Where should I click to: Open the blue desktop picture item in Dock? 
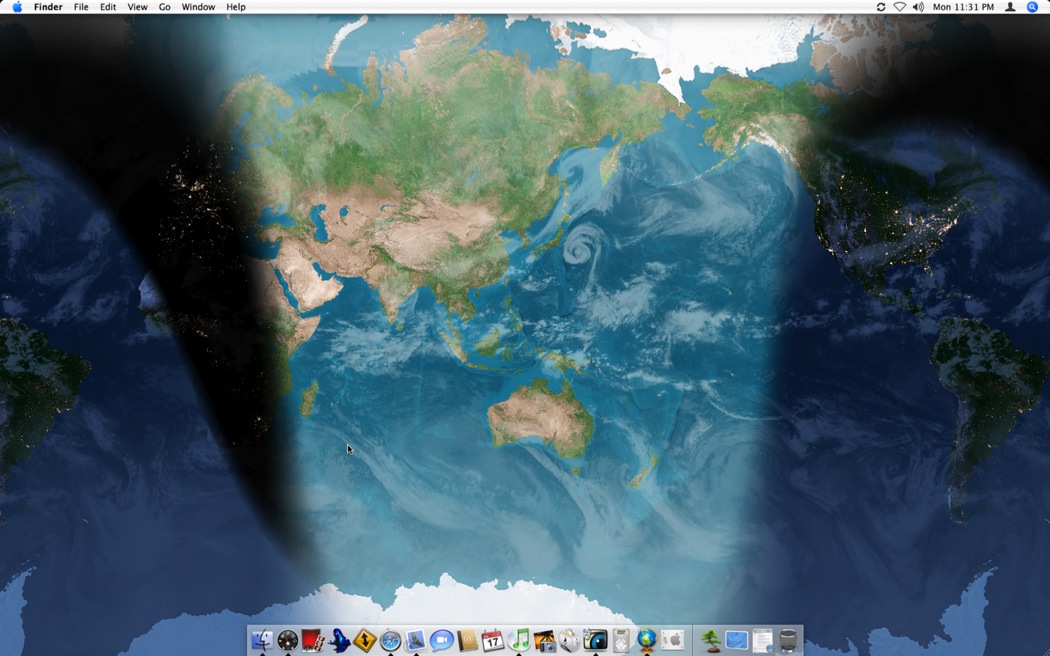[x=737, y=641]
